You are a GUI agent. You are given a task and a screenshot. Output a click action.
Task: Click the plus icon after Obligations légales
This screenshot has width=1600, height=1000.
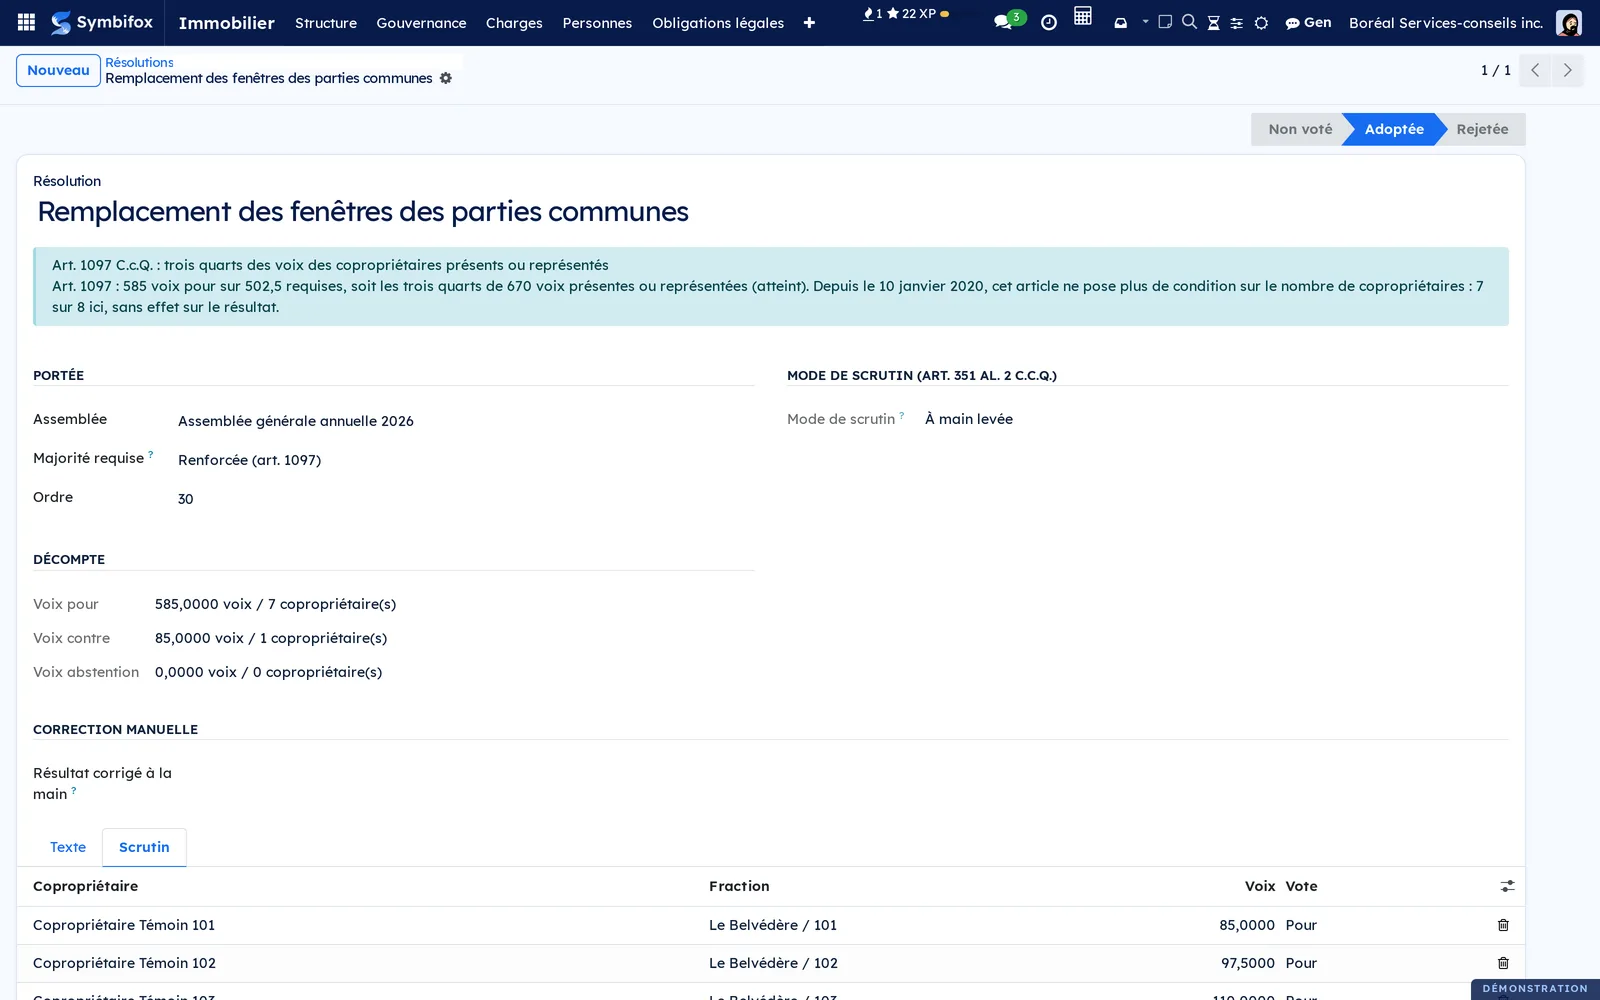point(809,23)
